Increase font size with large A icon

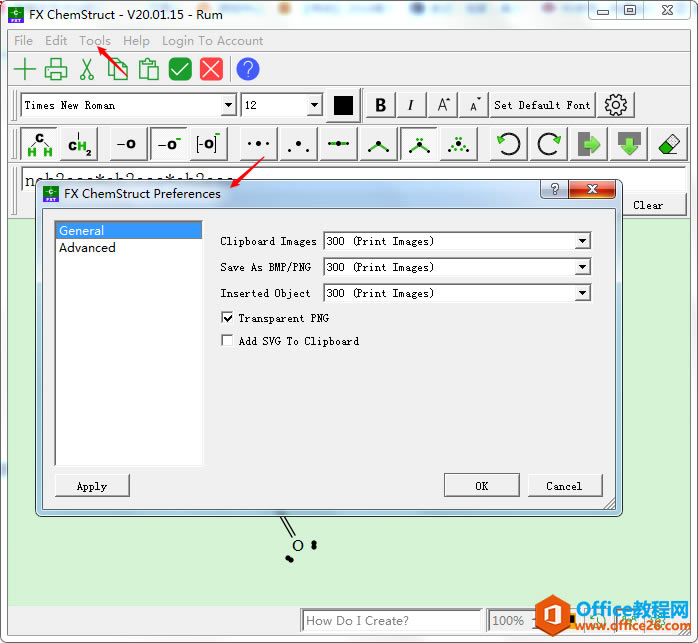[x=442, y=105]
